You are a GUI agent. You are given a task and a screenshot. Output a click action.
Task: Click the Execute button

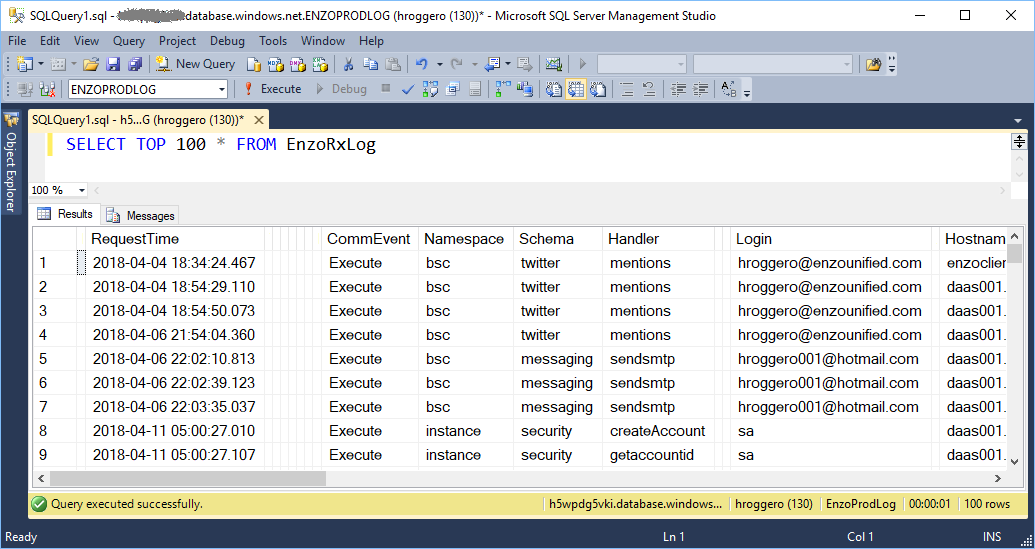[x=273, y=89]
